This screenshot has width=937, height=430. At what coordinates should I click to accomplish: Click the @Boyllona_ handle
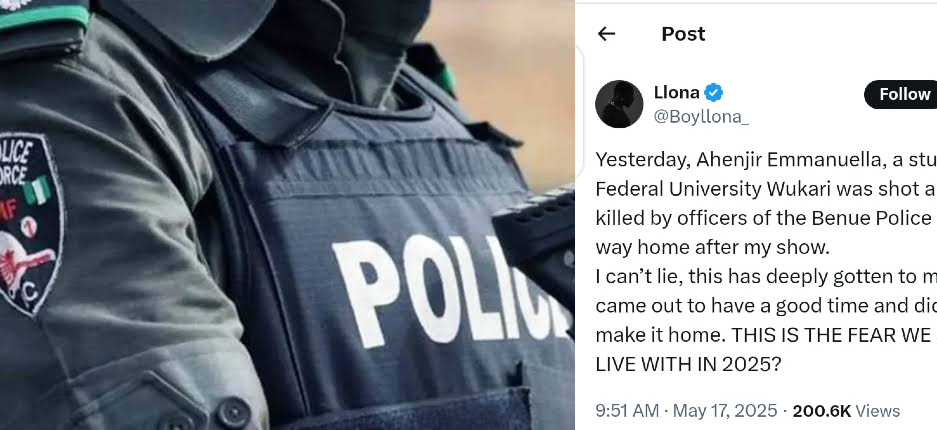[x=701, y=117]
